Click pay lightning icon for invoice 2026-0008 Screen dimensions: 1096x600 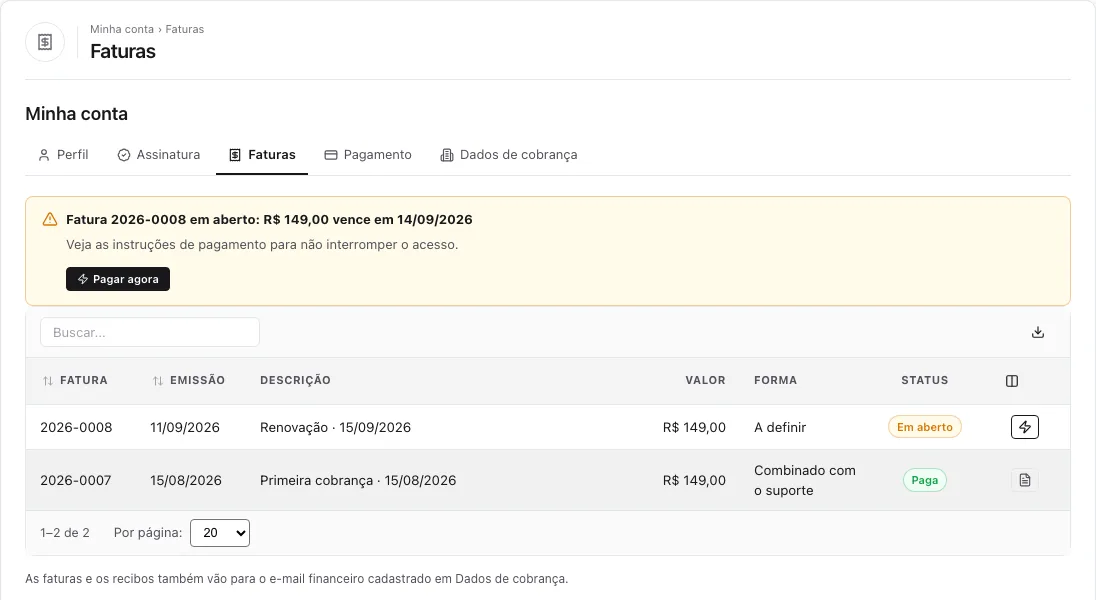coord(1025,427)
